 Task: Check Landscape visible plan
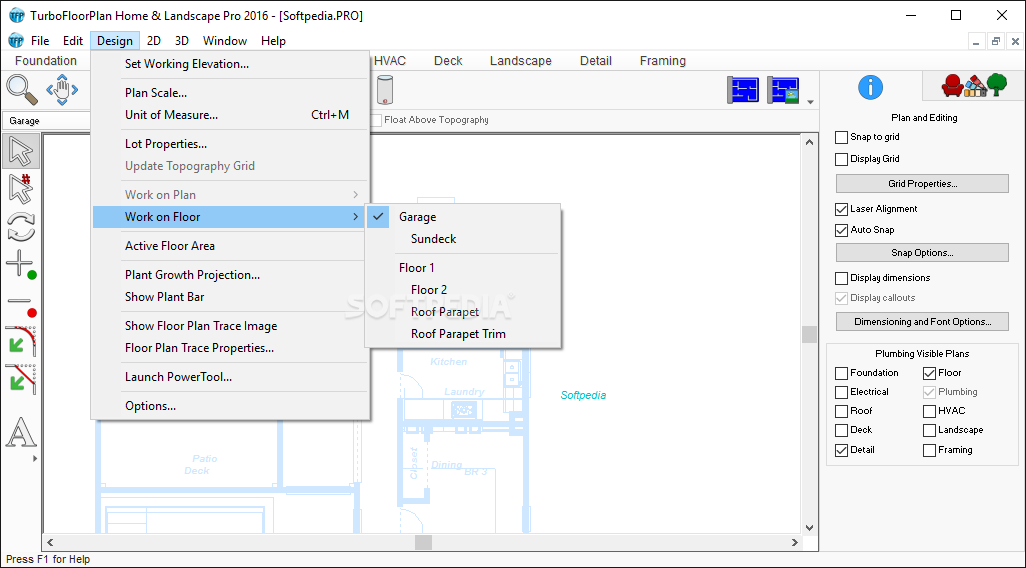[929, 431]
